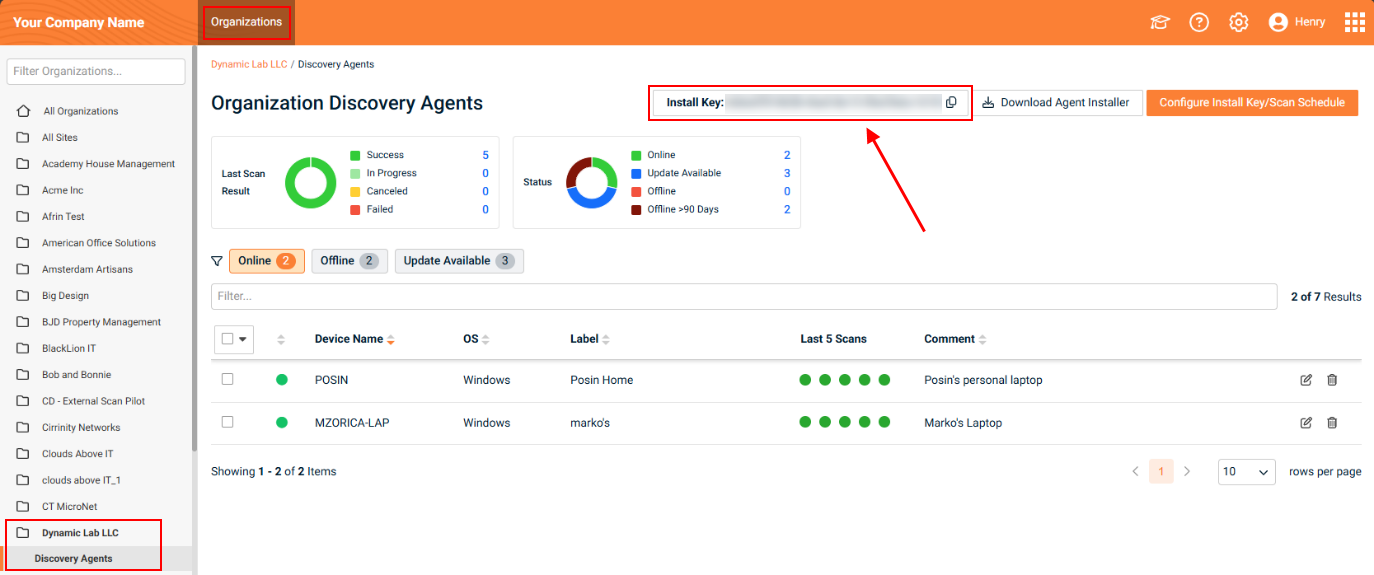Open the graduation cap training icon
Viewport: 1374px width, 575px height.
[x=1160, y=22]
